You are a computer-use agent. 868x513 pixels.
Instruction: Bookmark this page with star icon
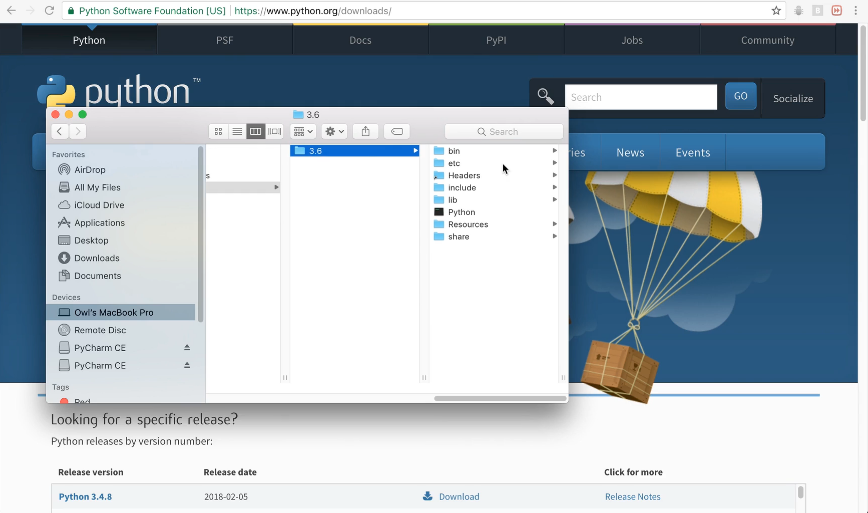pos(776,11)
